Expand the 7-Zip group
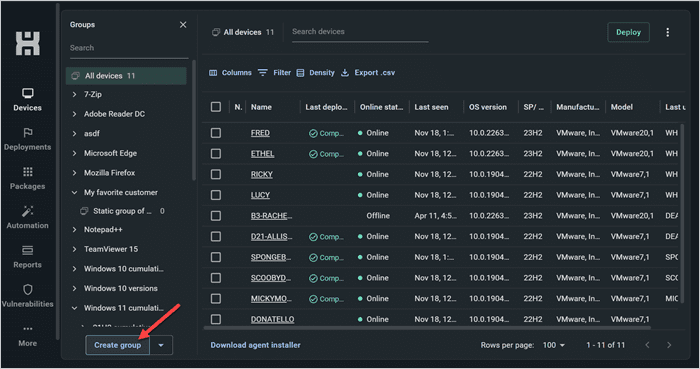 tap(75, 95)
